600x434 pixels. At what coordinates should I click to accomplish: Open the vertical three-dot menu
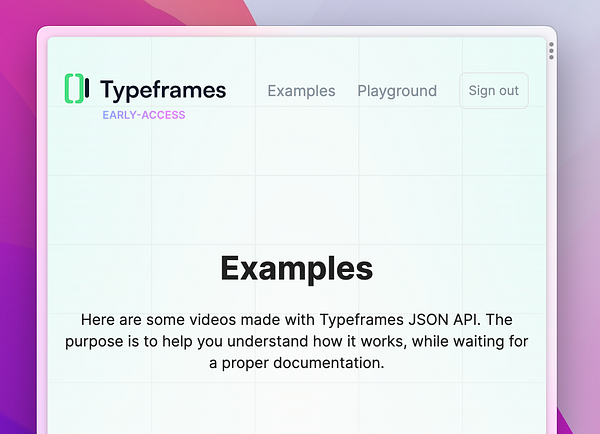(x=551, y=51)
